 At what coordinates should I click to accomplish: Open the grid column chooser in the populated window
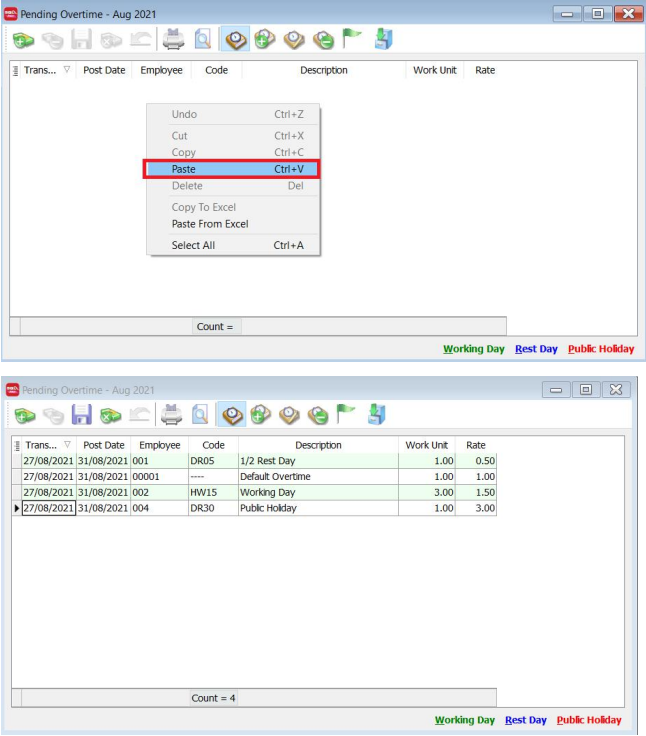coord(16,445)
